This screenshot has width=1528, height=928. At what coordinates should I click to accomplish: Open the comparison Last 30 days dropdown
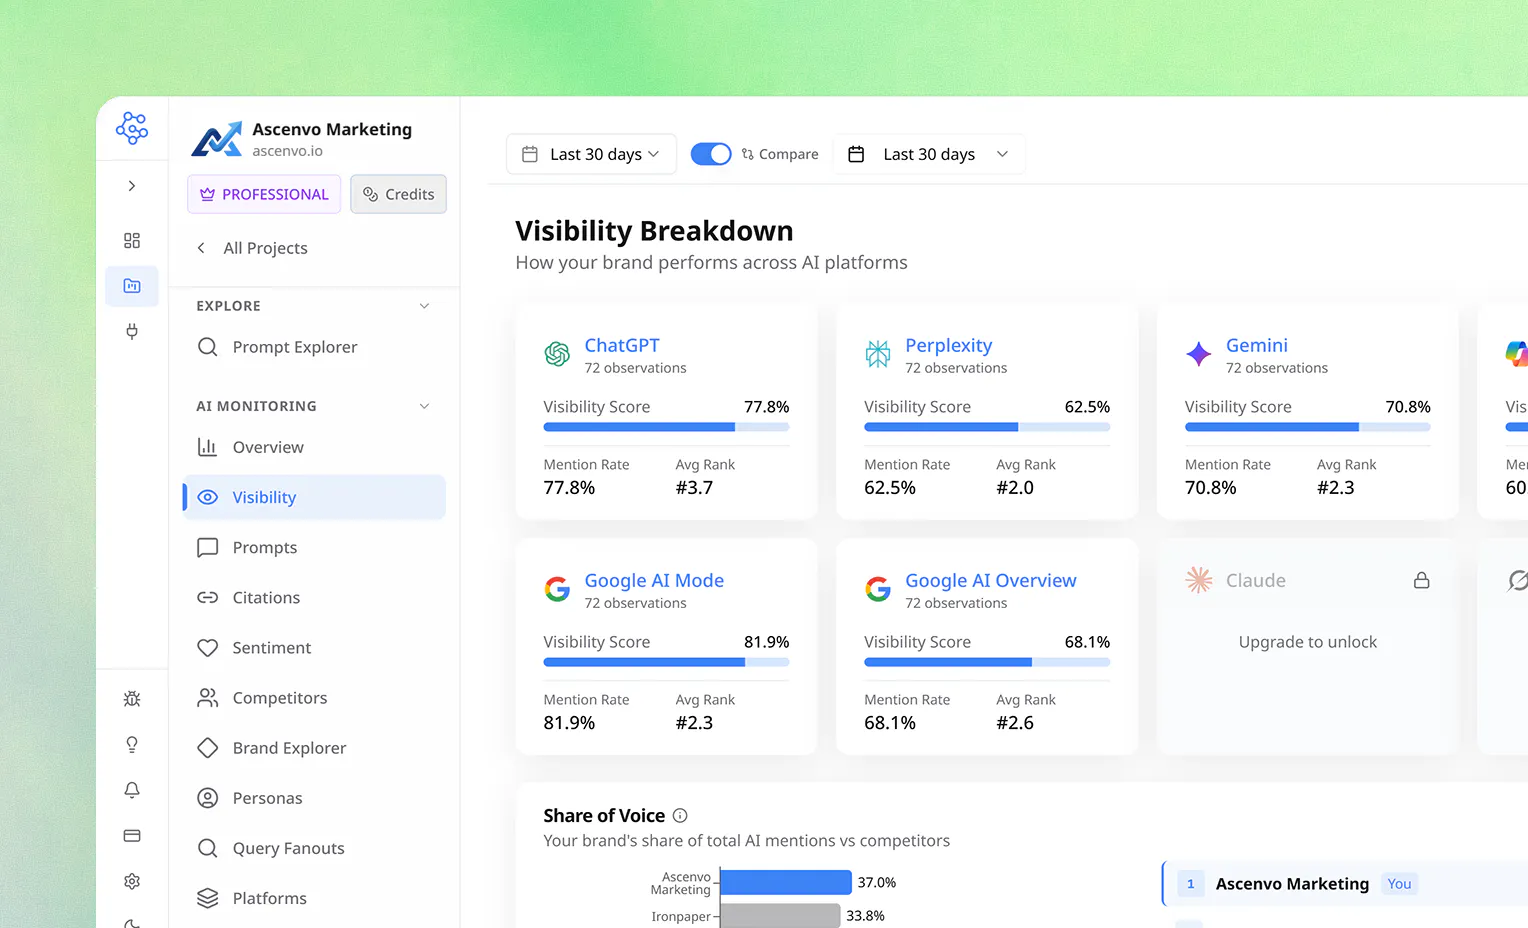click(x=929, y=154)
